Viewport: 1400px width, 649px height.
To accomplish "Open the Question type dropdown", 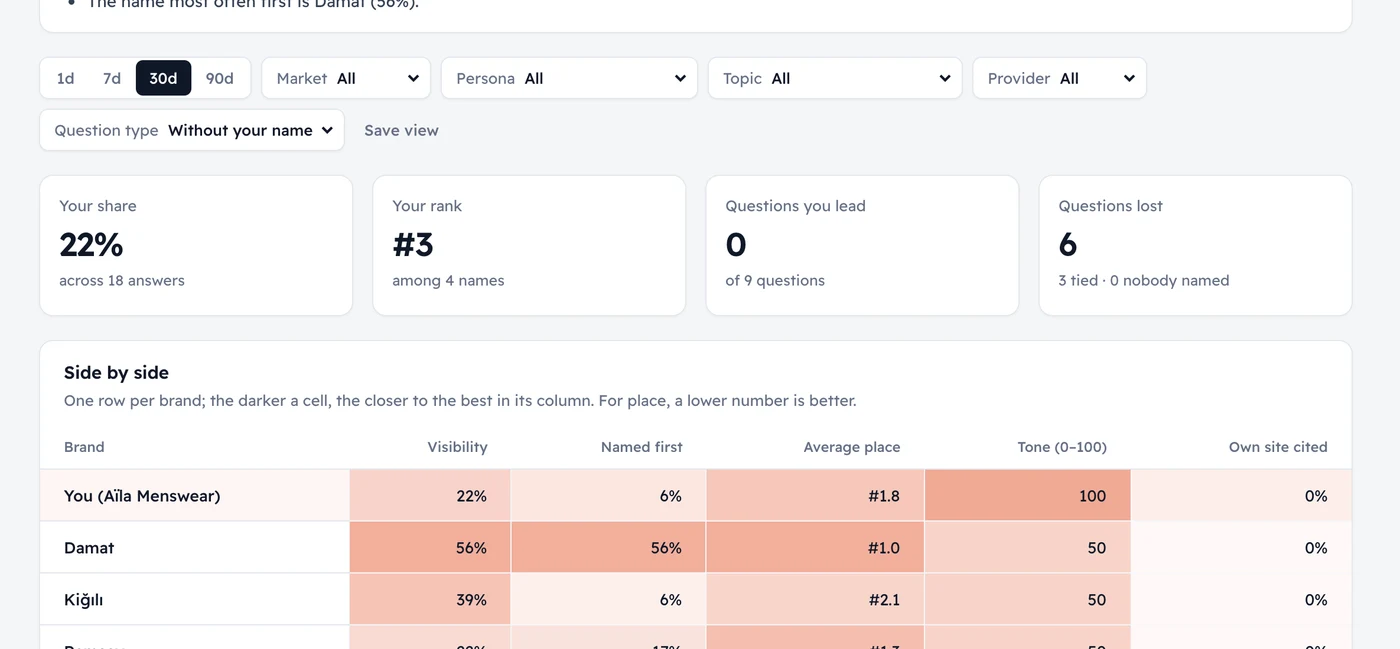I will click(x=192, y=130).
